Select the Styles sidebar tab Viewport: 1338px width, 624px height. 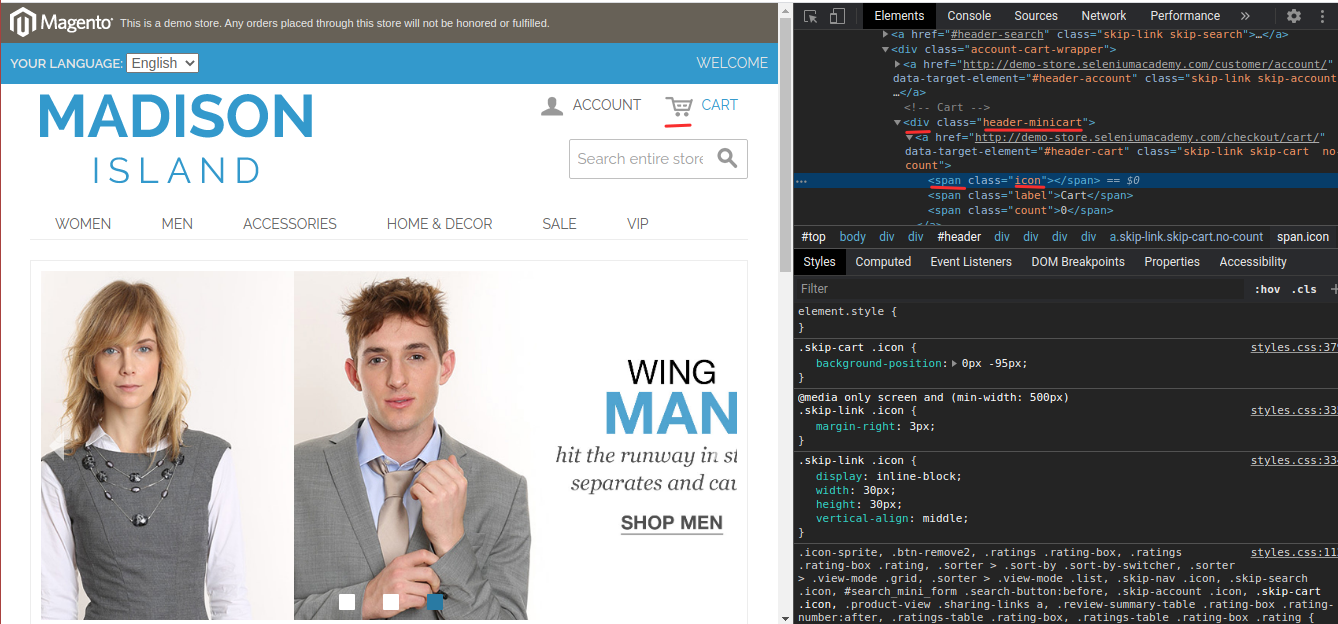819,262
